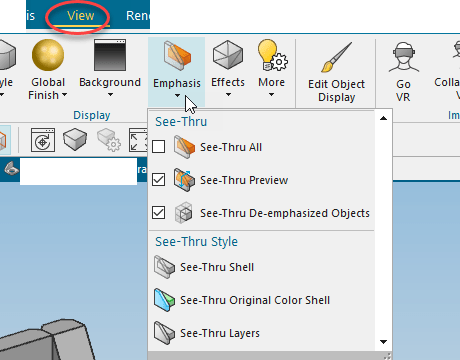
Task: Click the See-Thru De-emphasized Objects wireframe icon
Action: (184, 213)
